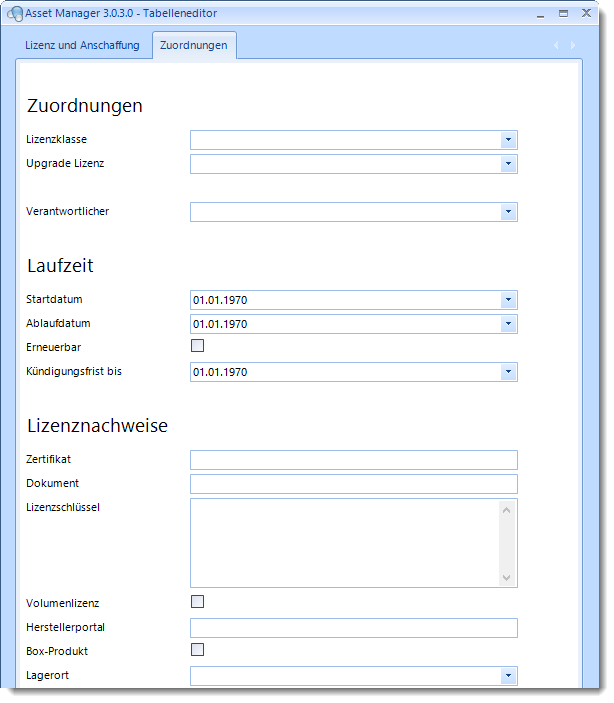Click the tab scroll right arrow
The width and height of the screenshot is (614, 703).
tap(573, 45)
